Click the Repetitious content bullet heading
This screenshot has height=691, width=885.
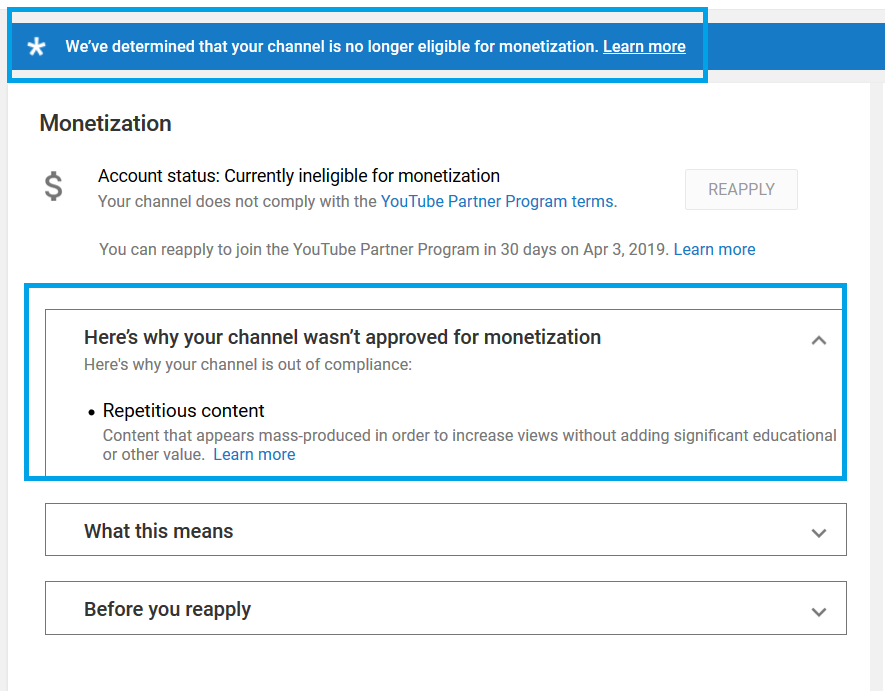pos(183,410)
